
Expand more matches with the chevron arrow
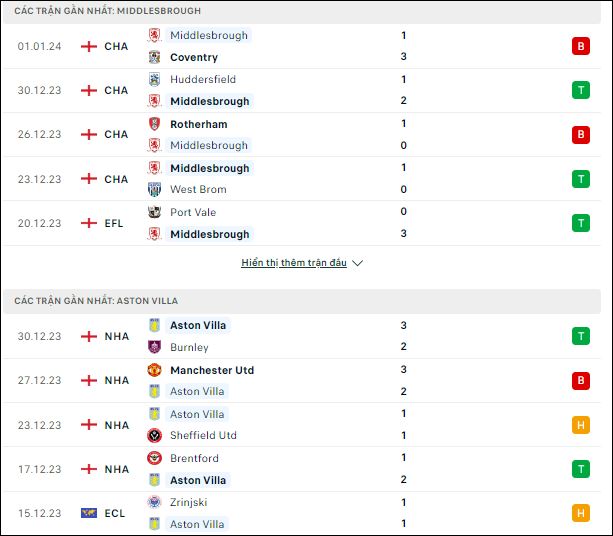(x=357, y=263)
